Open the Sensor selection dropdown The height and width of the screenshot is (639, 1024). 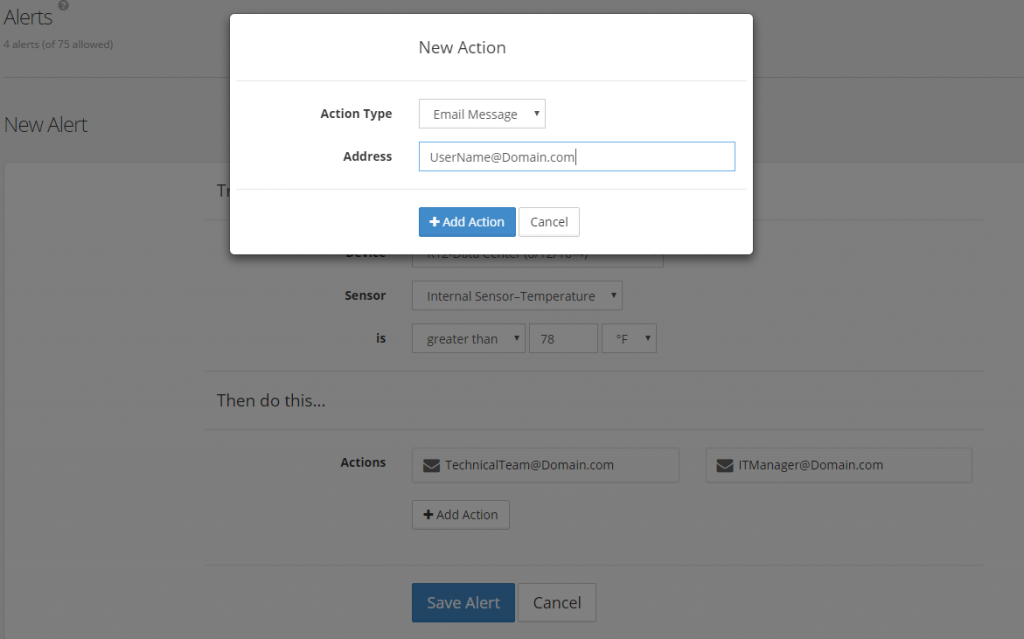pos(516,295)
